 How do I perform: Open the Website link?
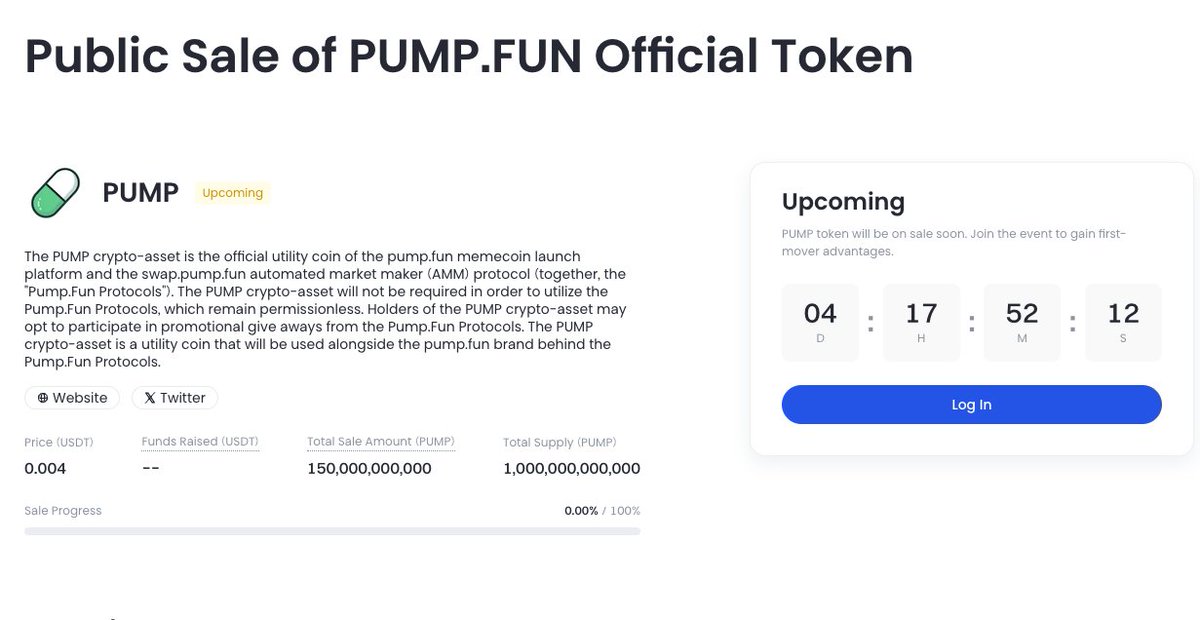72,398
